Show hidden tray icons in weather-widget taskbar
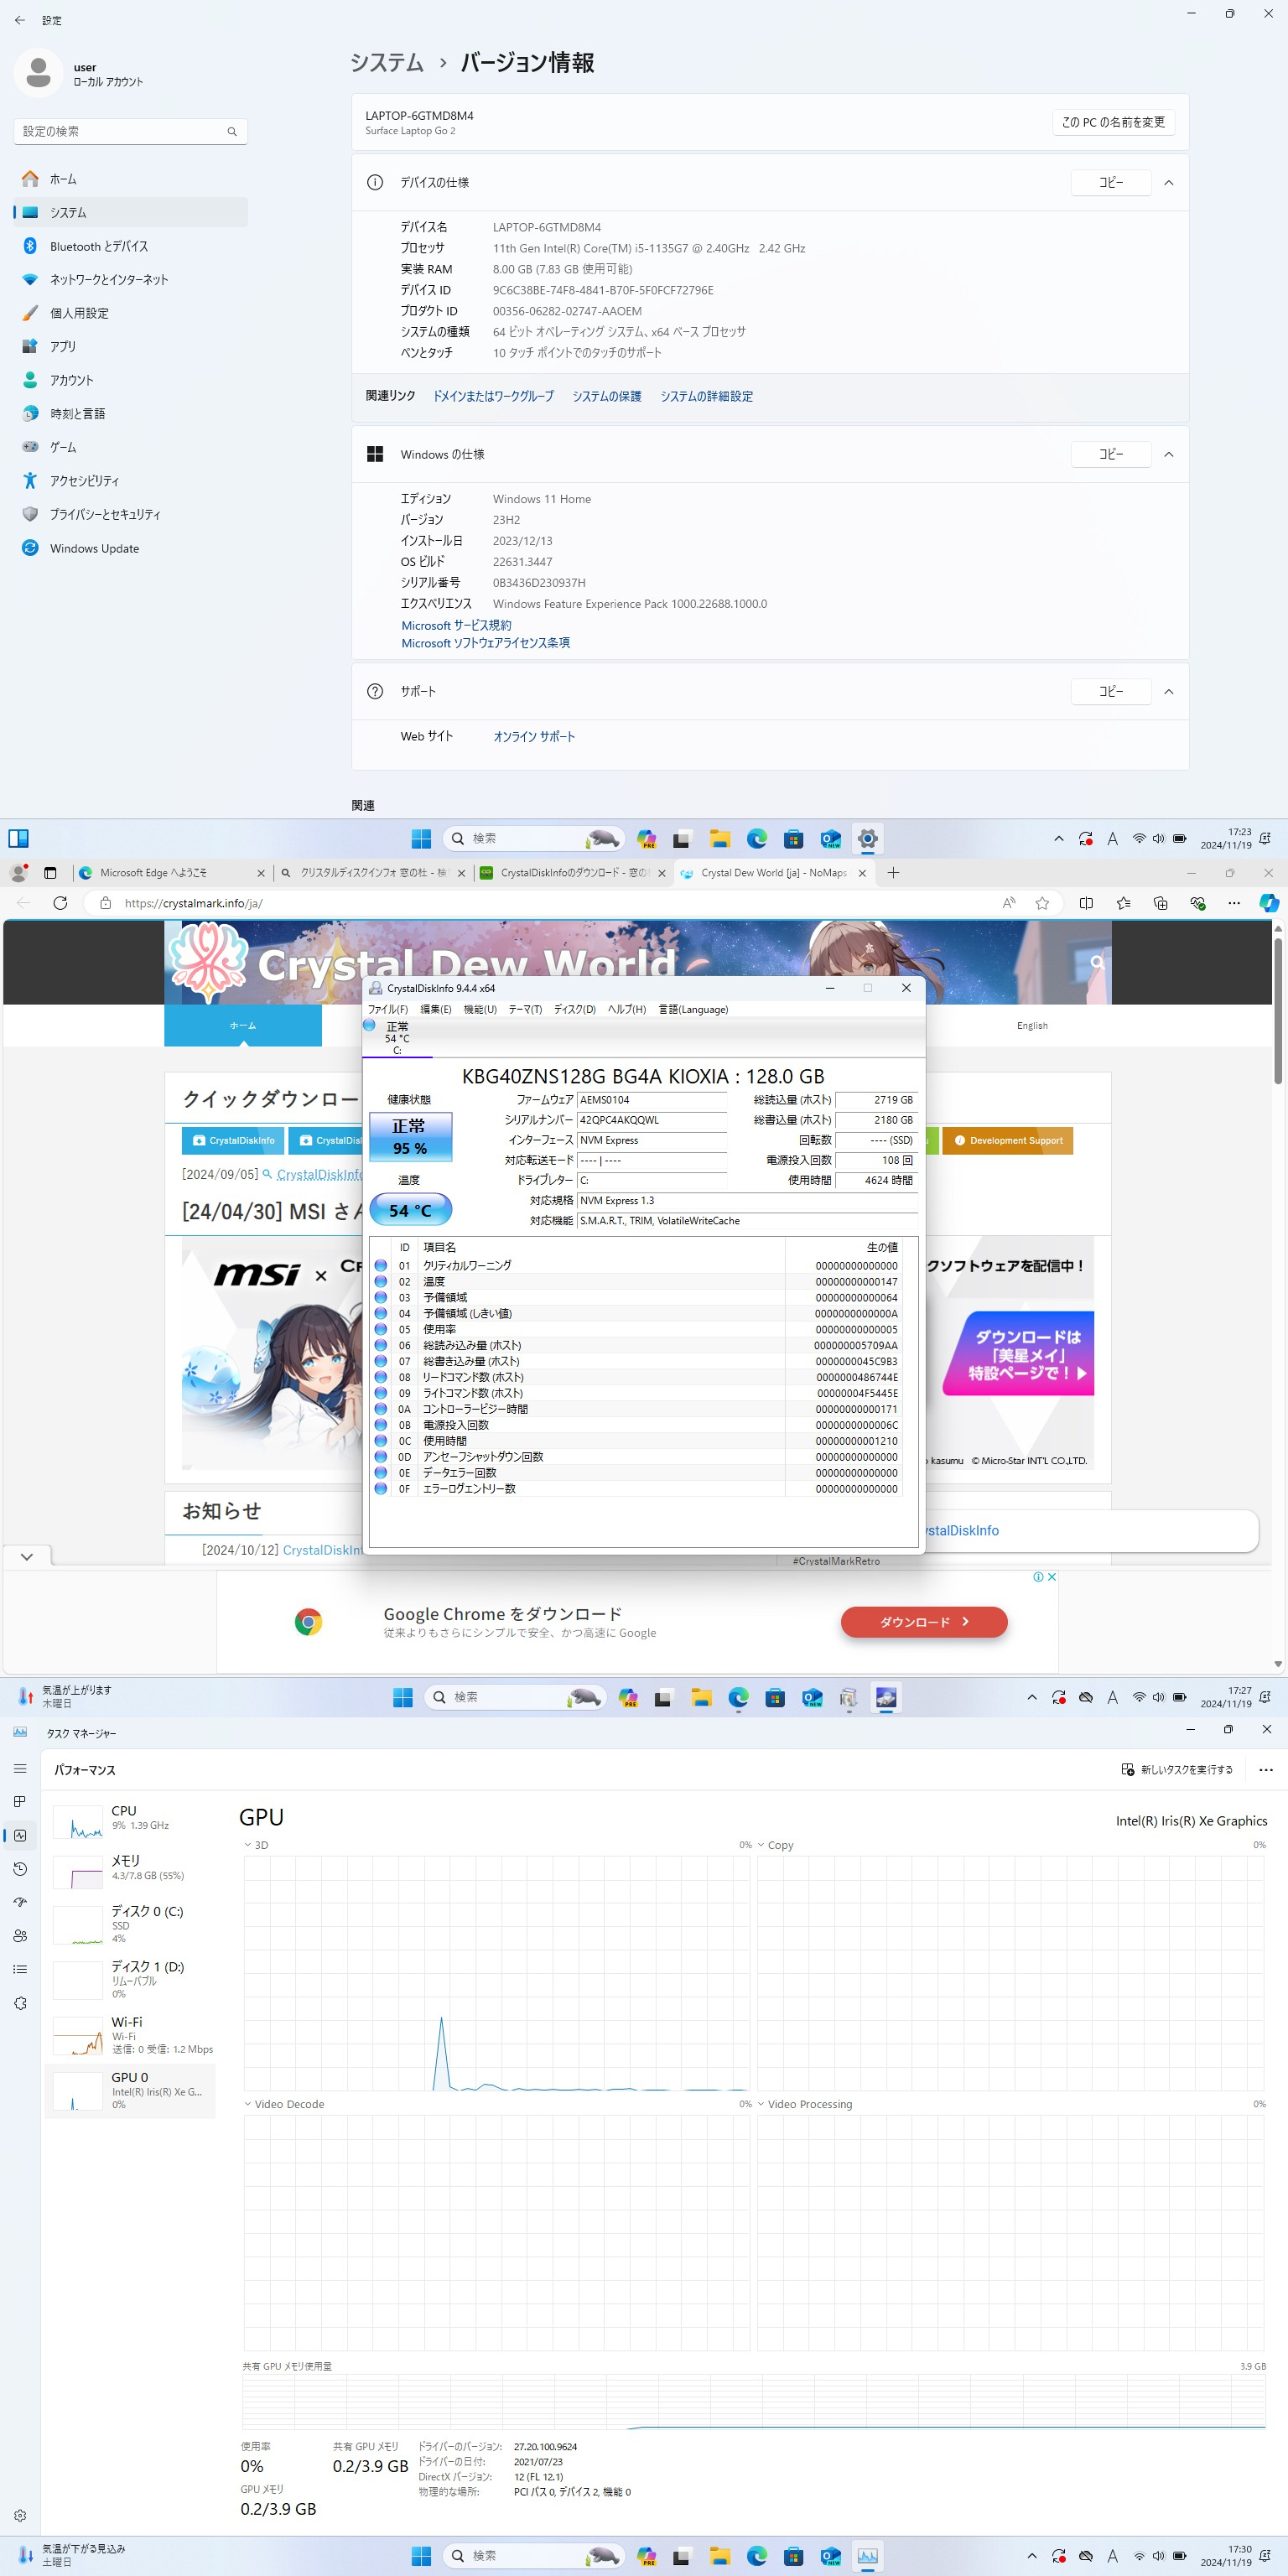The width and height of the screenshot is (1288, 2576). click(1032, 1697)
